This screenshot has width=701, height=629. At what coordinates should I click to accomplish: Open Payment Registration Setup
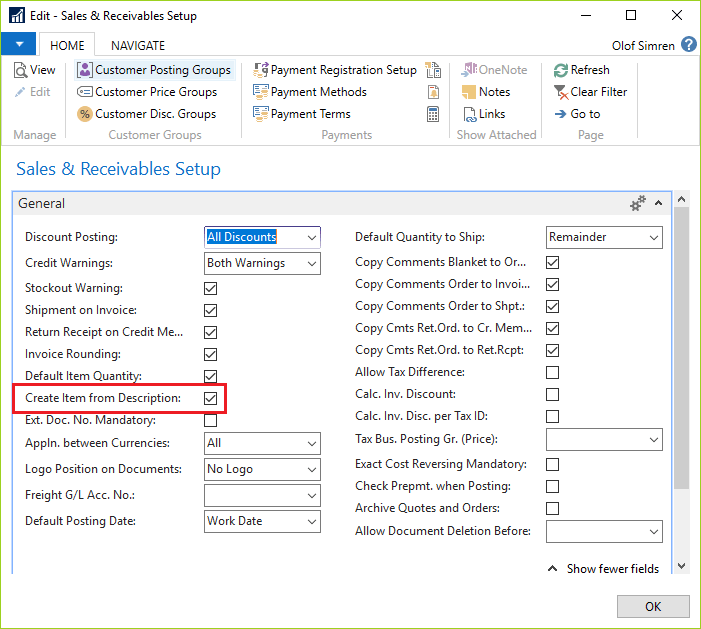(334, 70)
